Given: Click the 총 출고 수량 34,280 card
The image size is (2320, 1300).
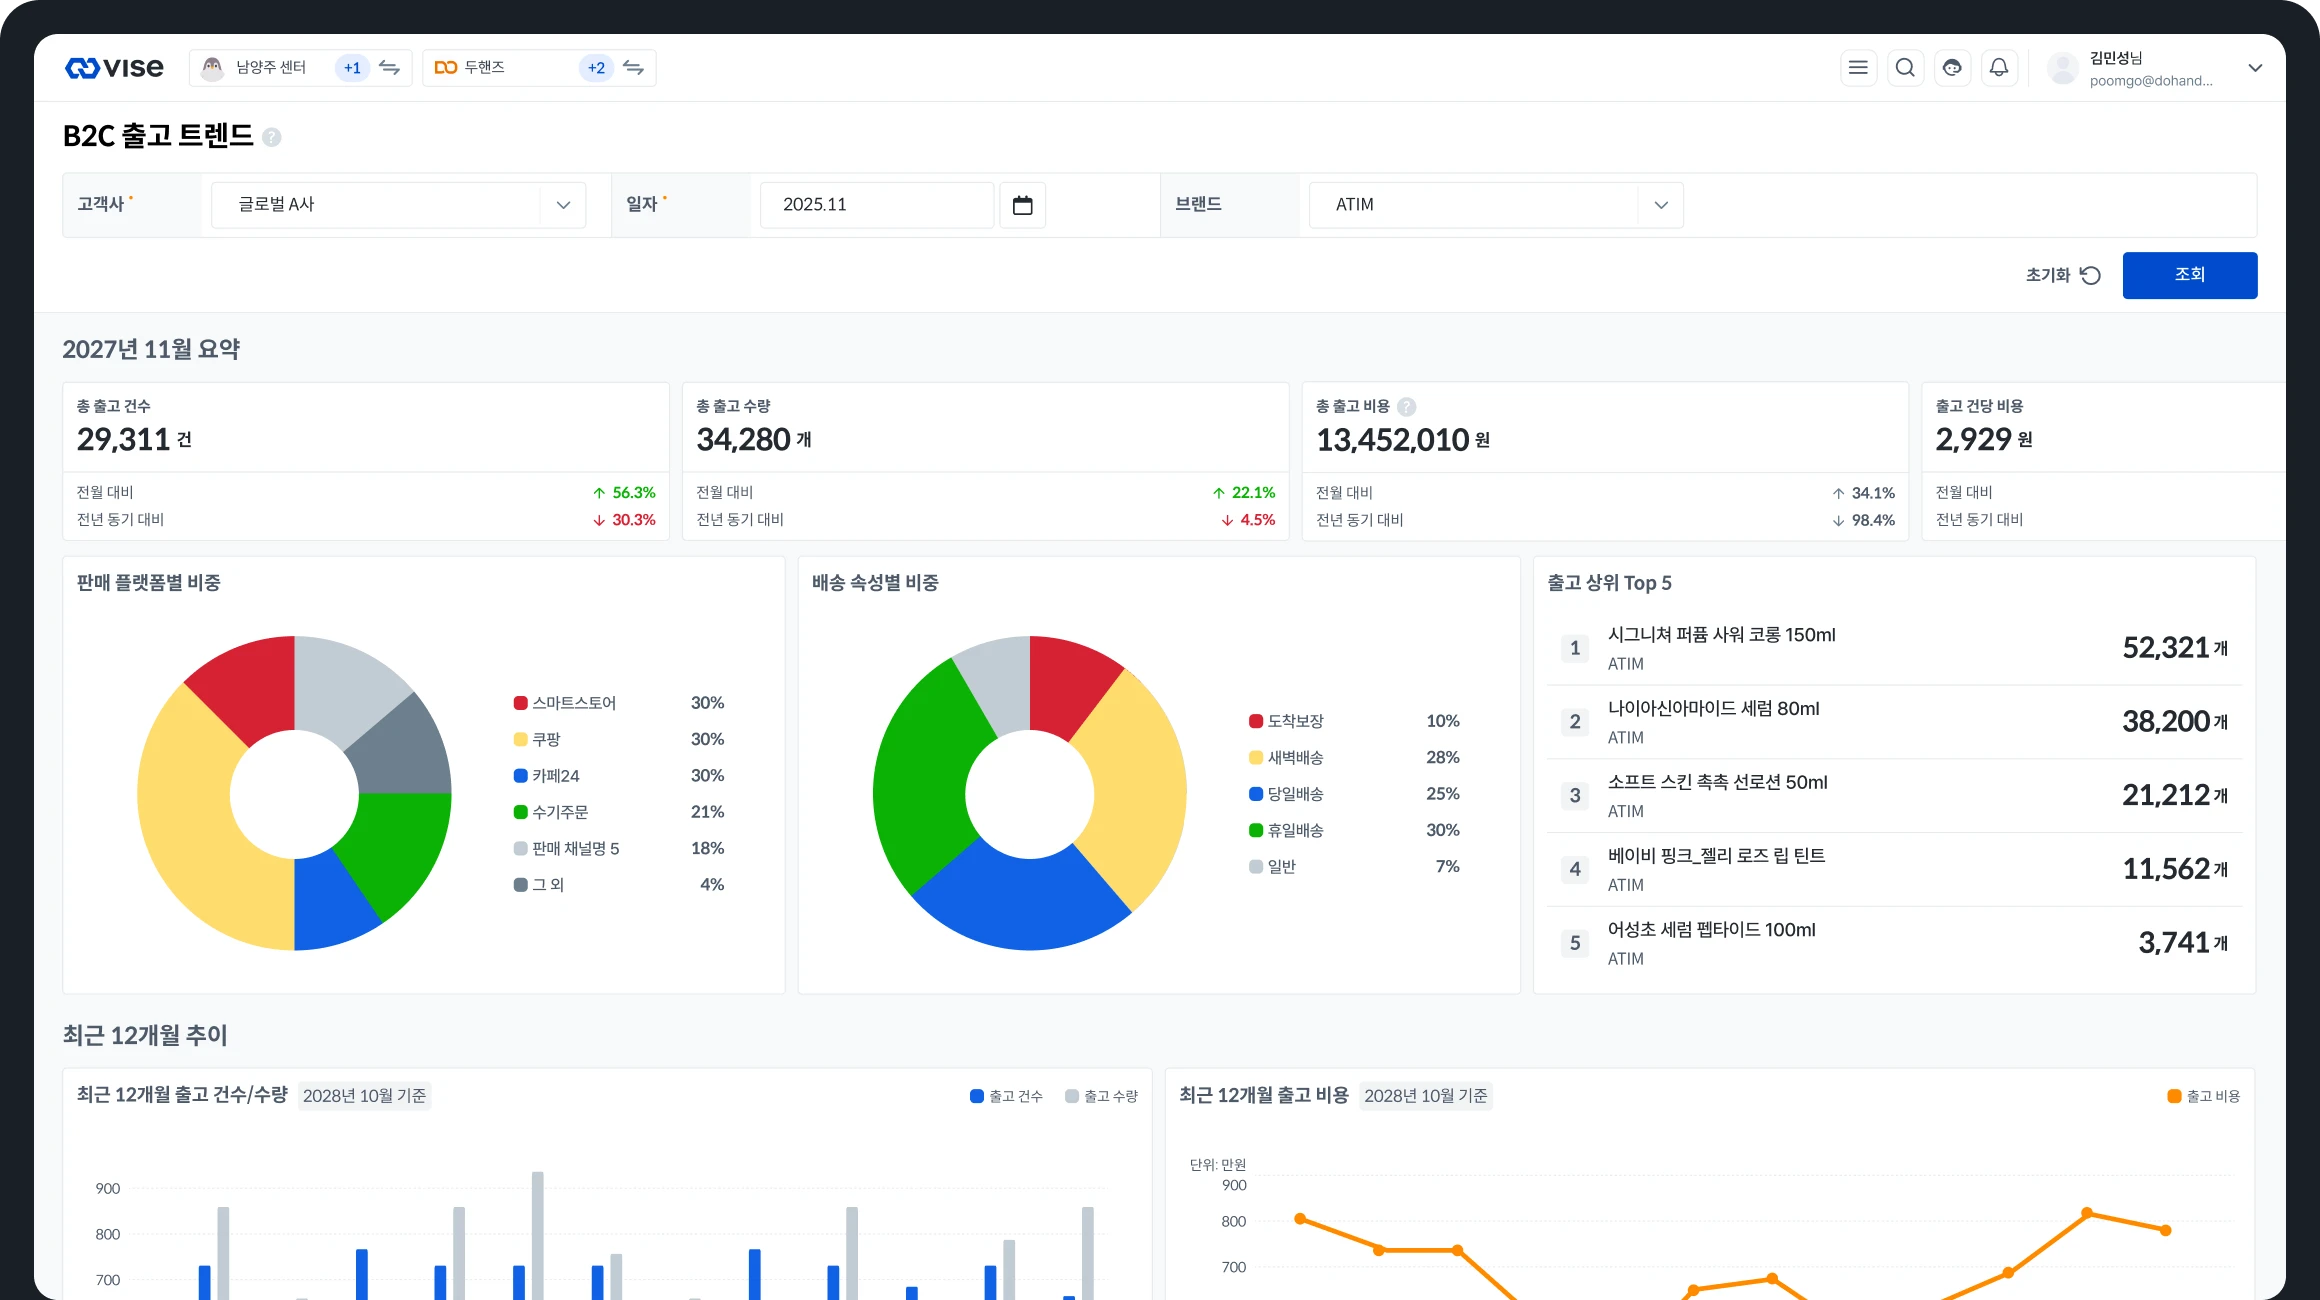Looking at the screenshot, I should 985,461.
